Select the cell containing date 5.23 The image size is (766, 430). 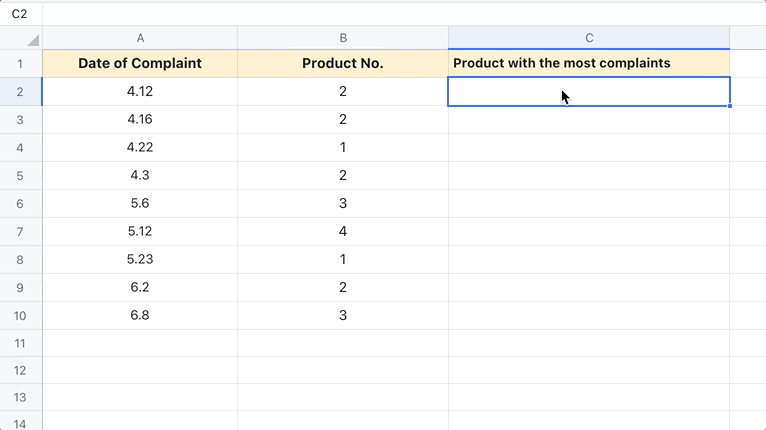140,259
